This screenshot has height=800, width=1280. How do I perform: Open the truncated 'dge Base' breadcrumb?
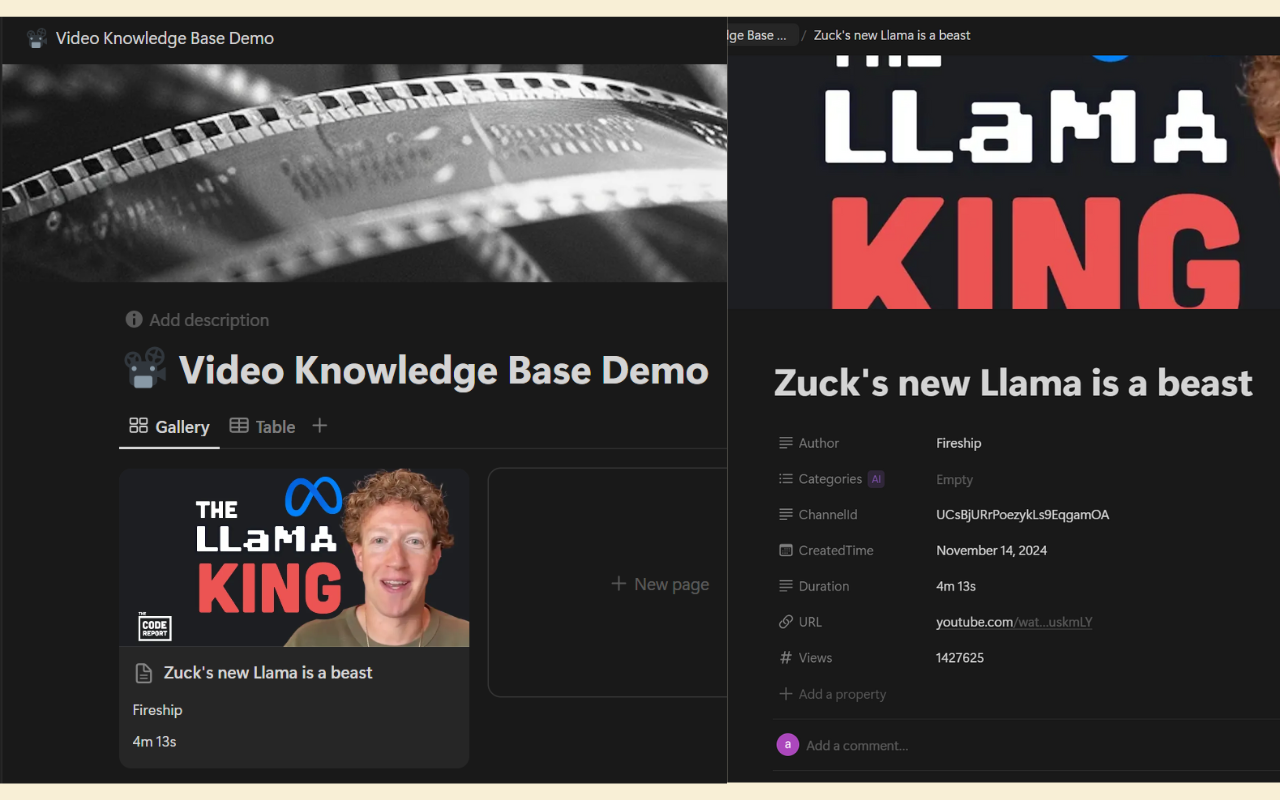[760, 35]
